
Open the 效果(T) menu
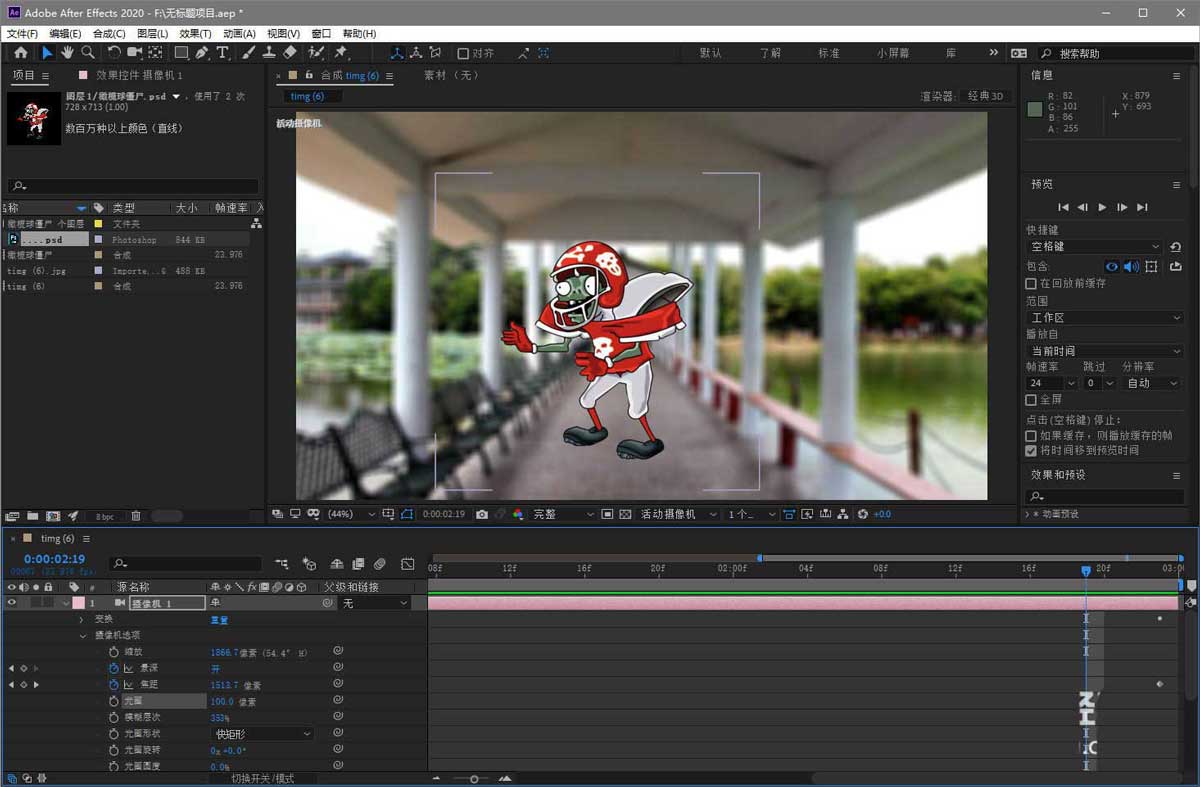195,34
